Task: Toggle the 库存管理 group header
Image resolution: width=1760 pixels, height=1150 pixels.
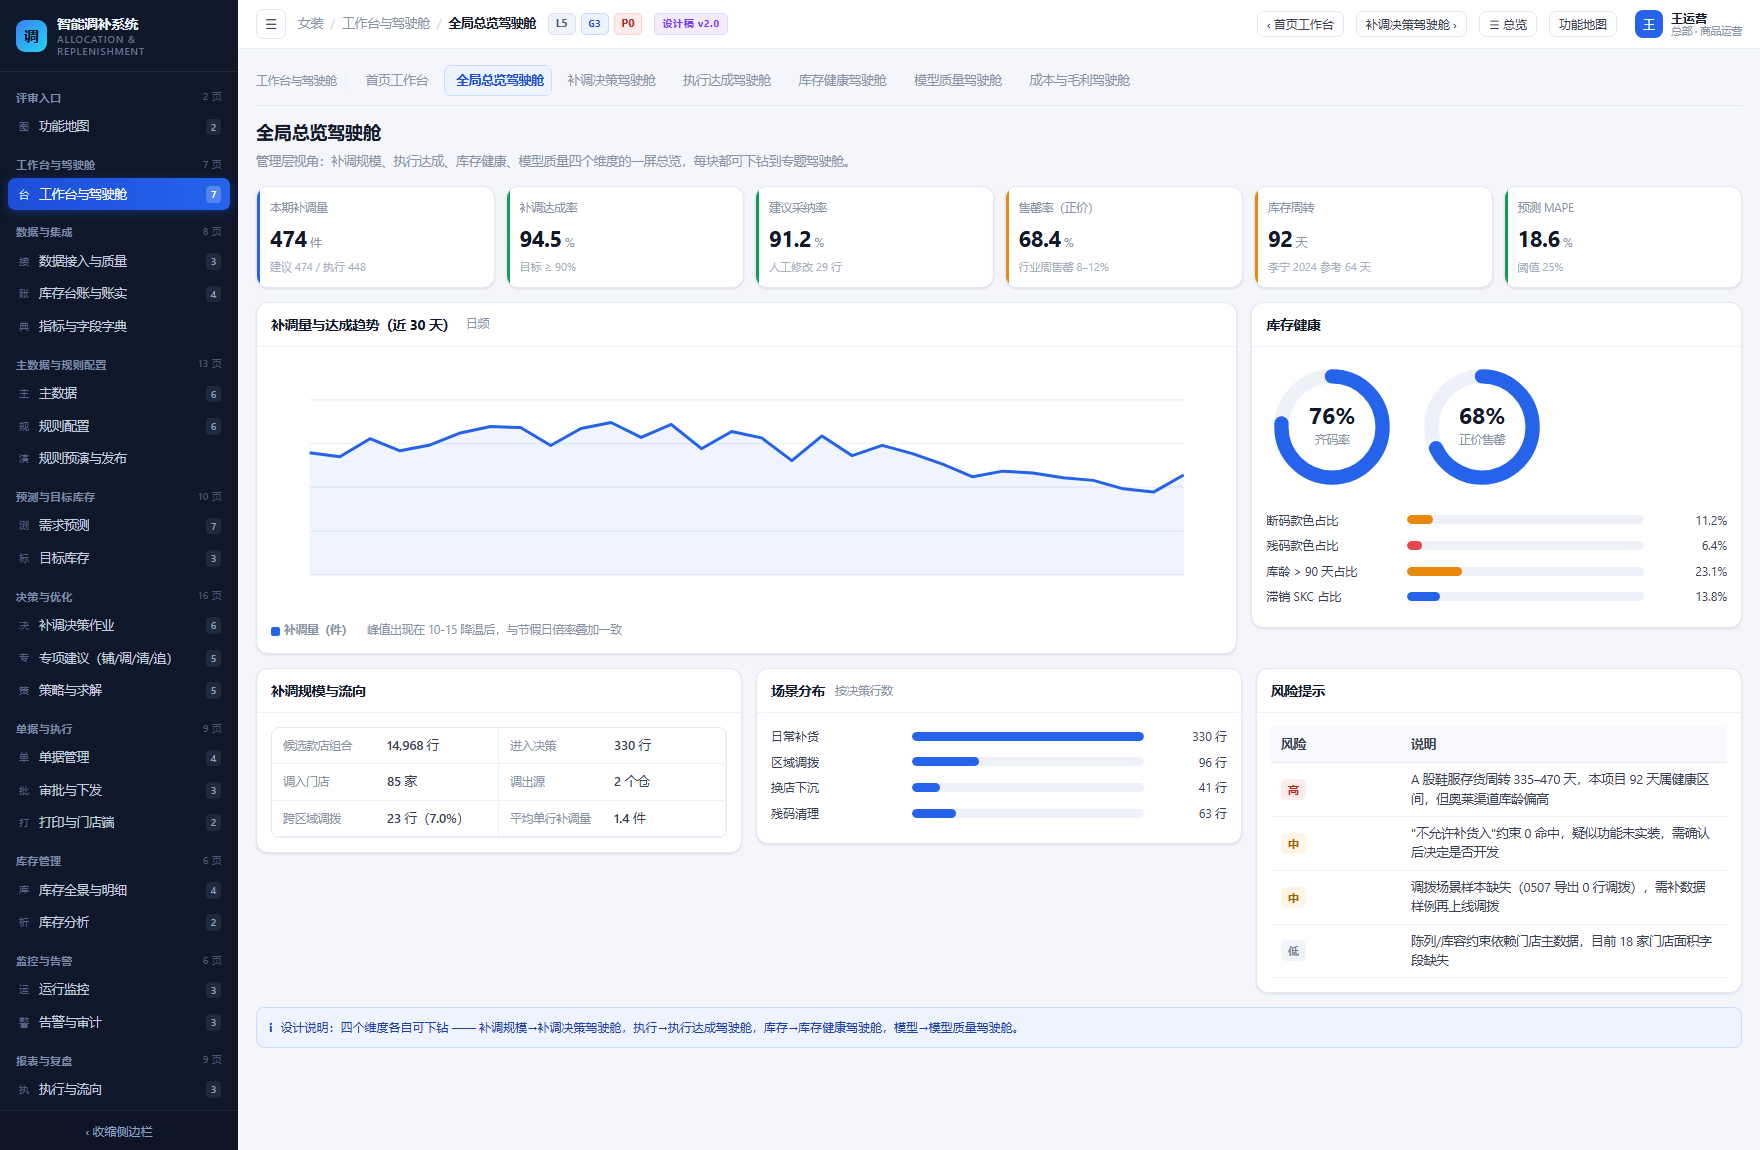Action: [119, 861]
